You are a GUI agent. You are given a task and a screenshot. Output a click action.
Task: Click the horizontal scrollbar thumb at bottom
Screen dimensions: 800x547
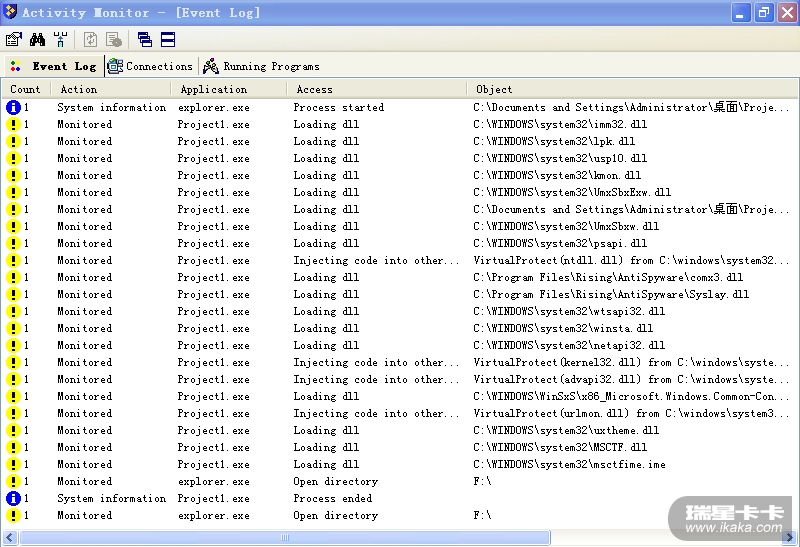(x=285, y=538)
